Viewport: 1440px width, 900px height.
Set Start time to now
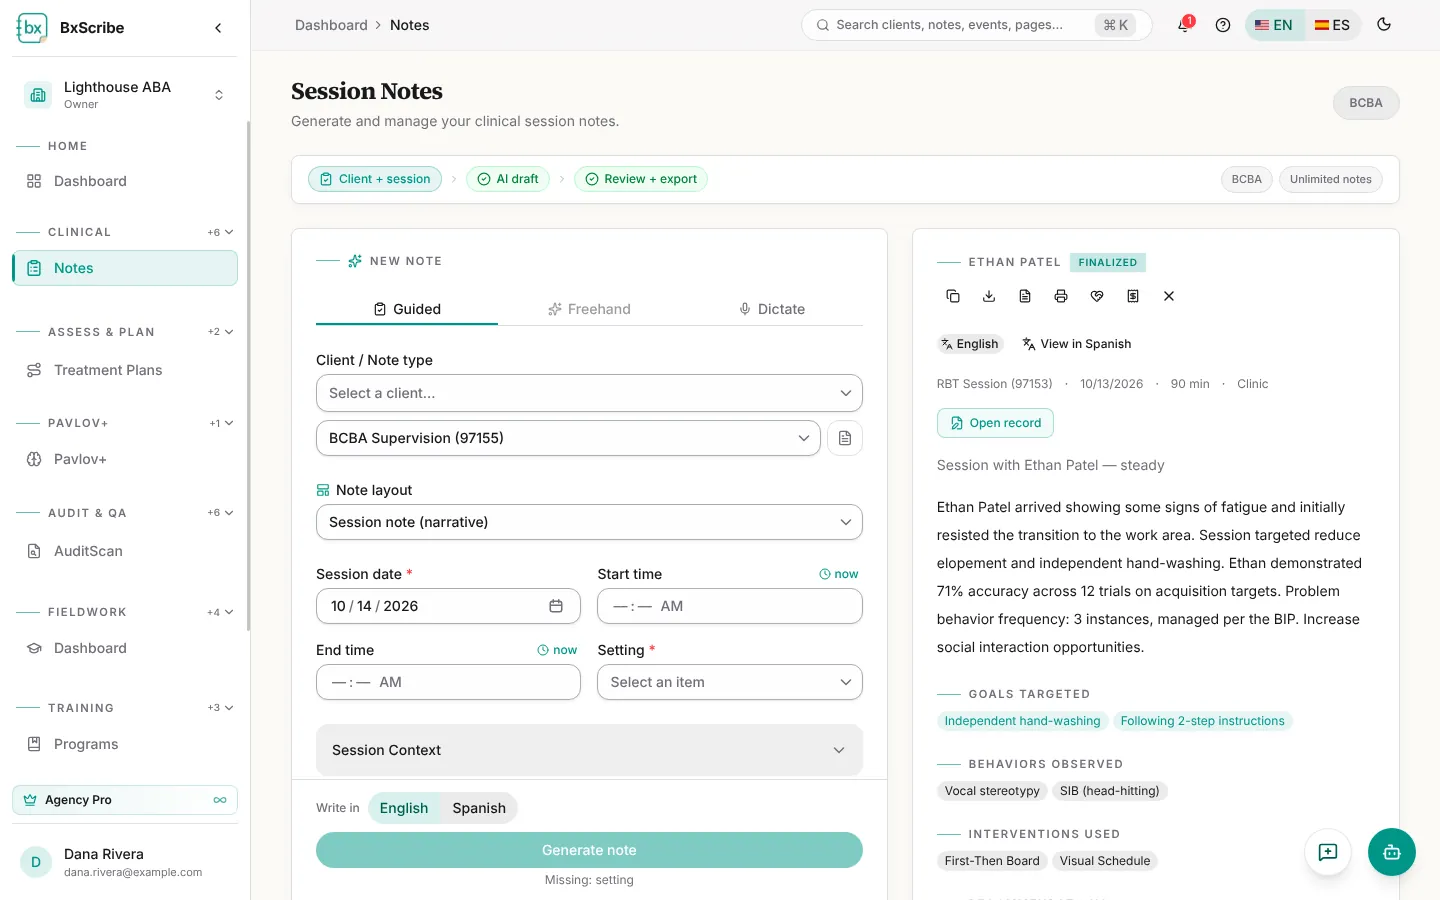(x=839, y=574)
